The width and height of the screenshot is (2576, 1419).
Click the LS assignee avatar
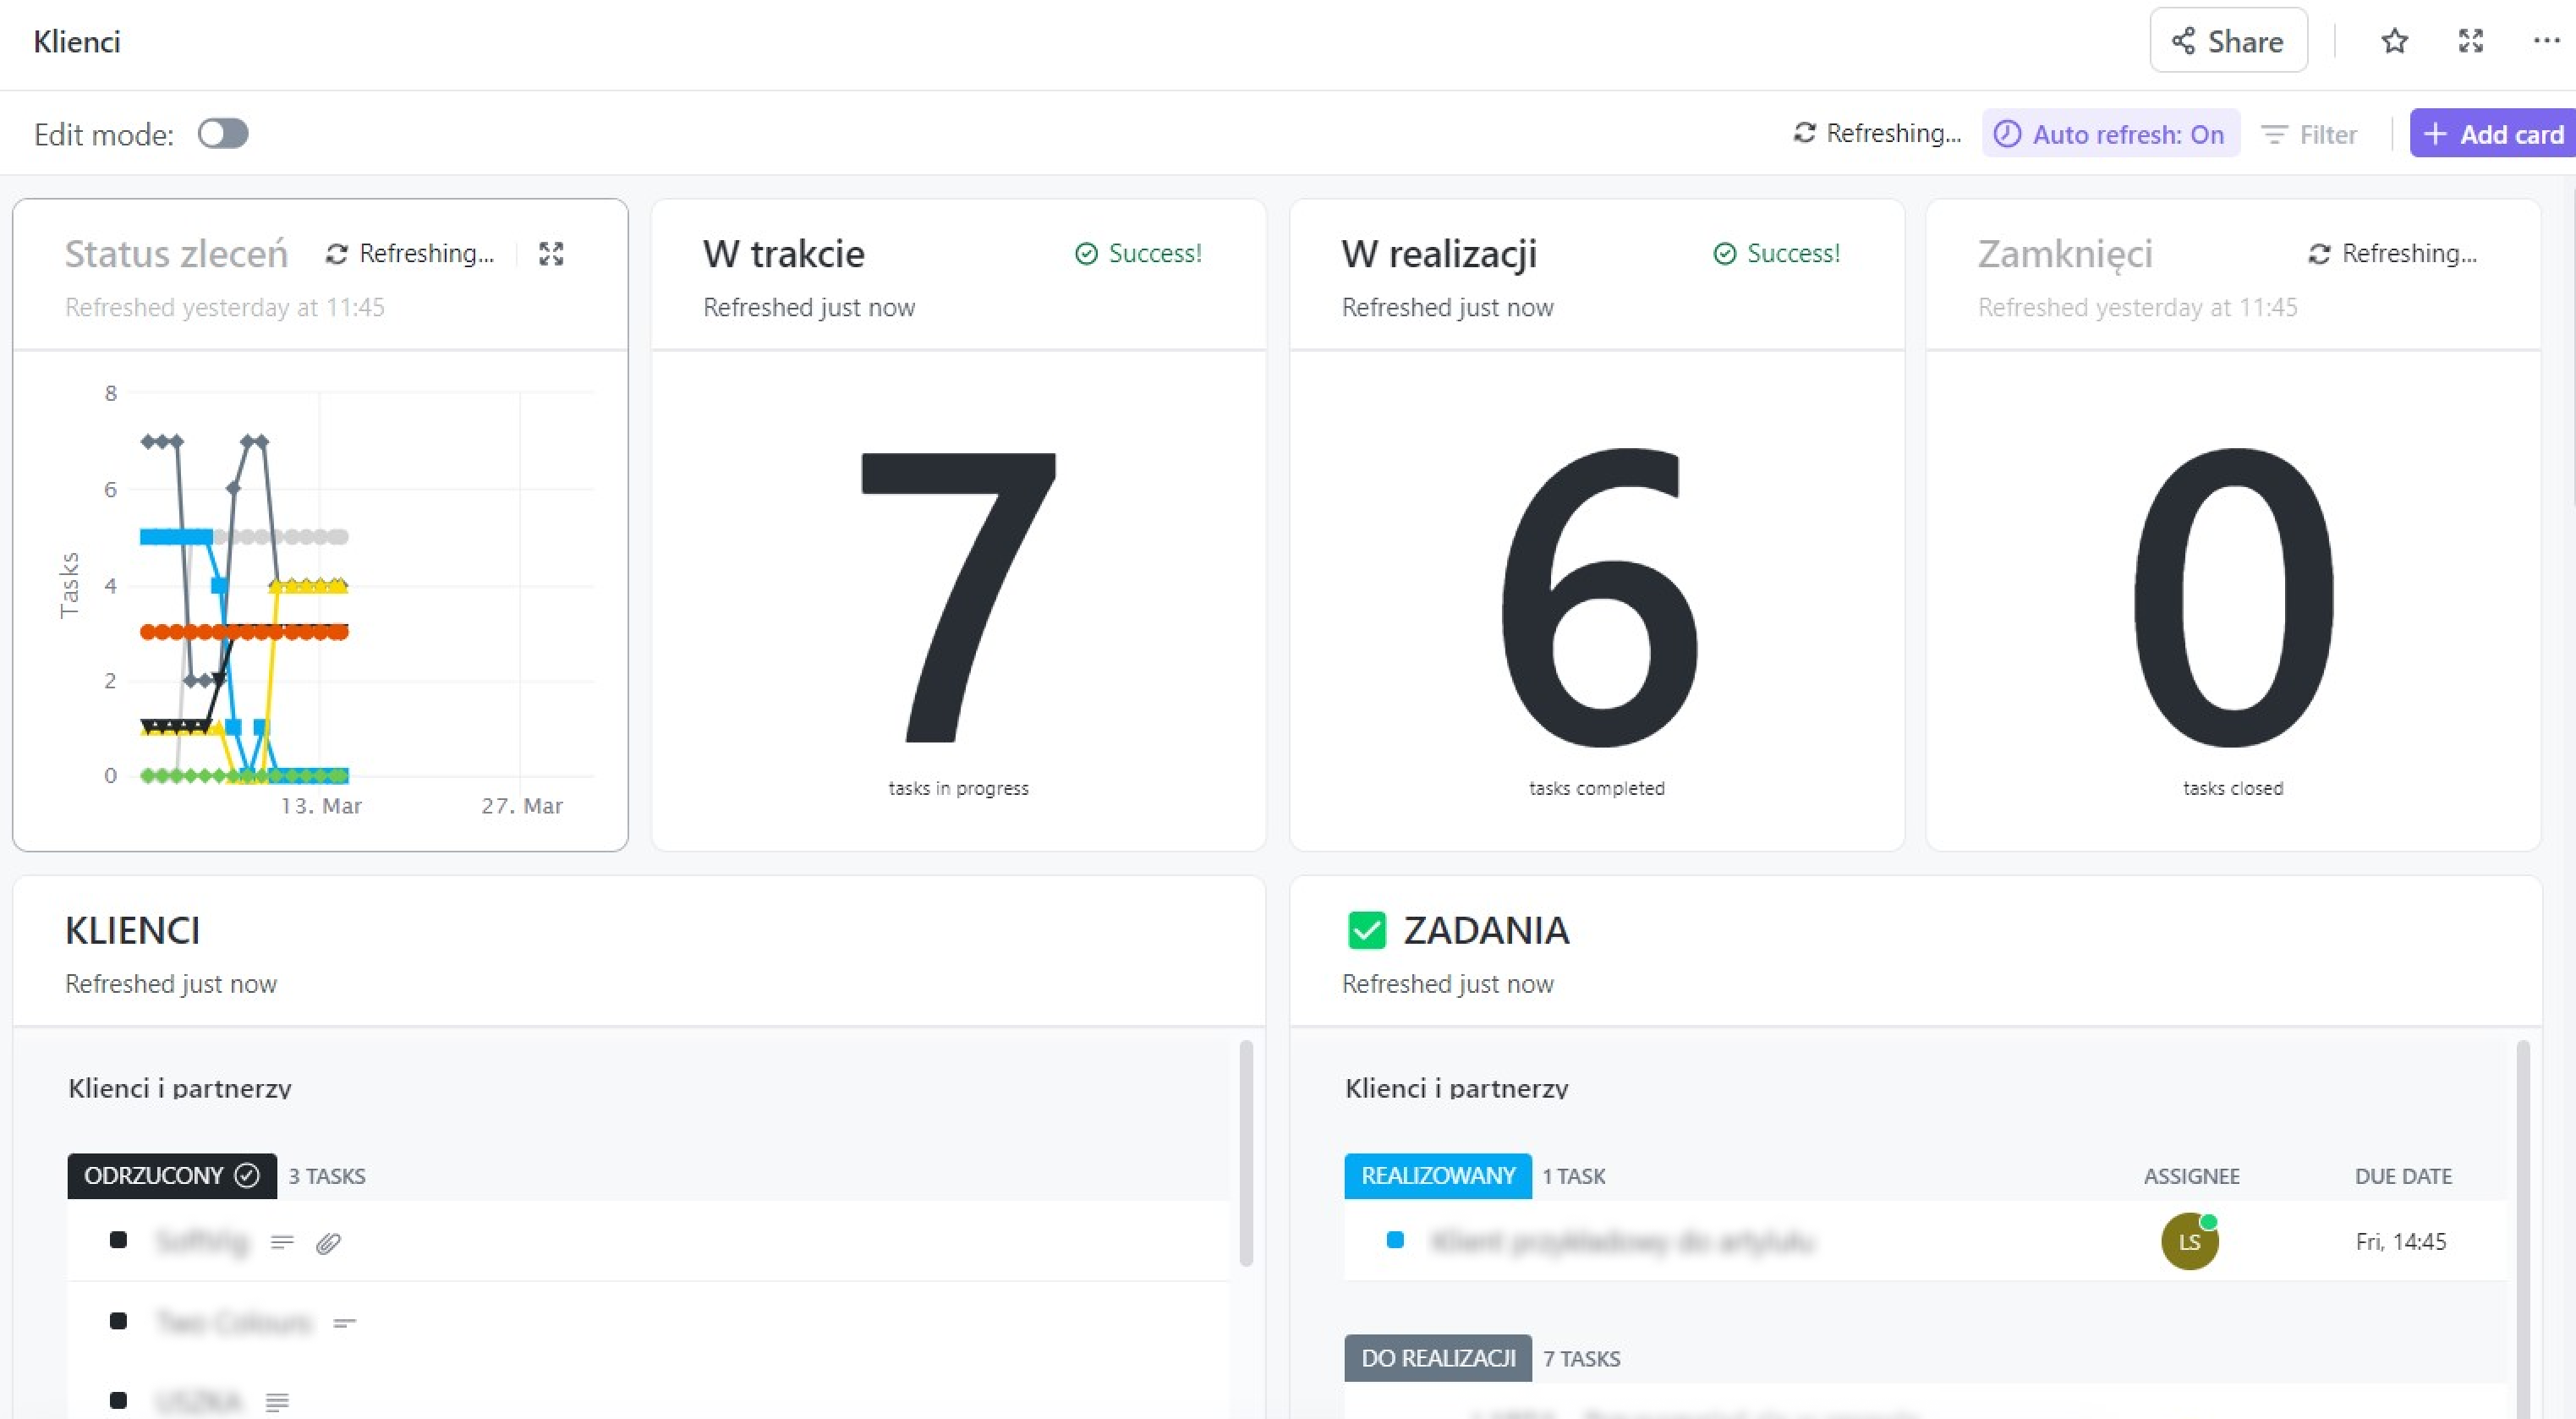pos(2189,1241)
